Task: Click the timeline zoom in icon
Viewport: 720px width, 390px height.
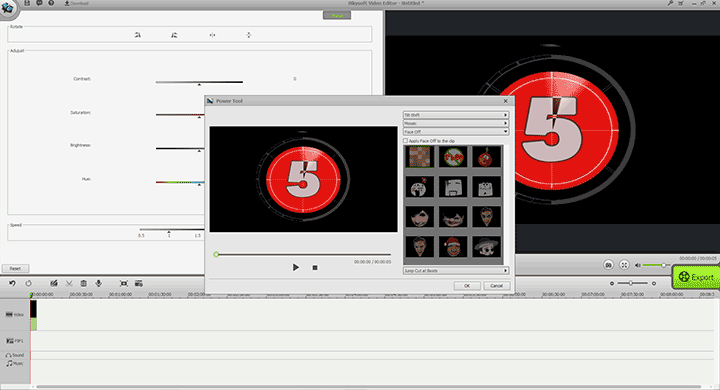Action: (654, 283)
